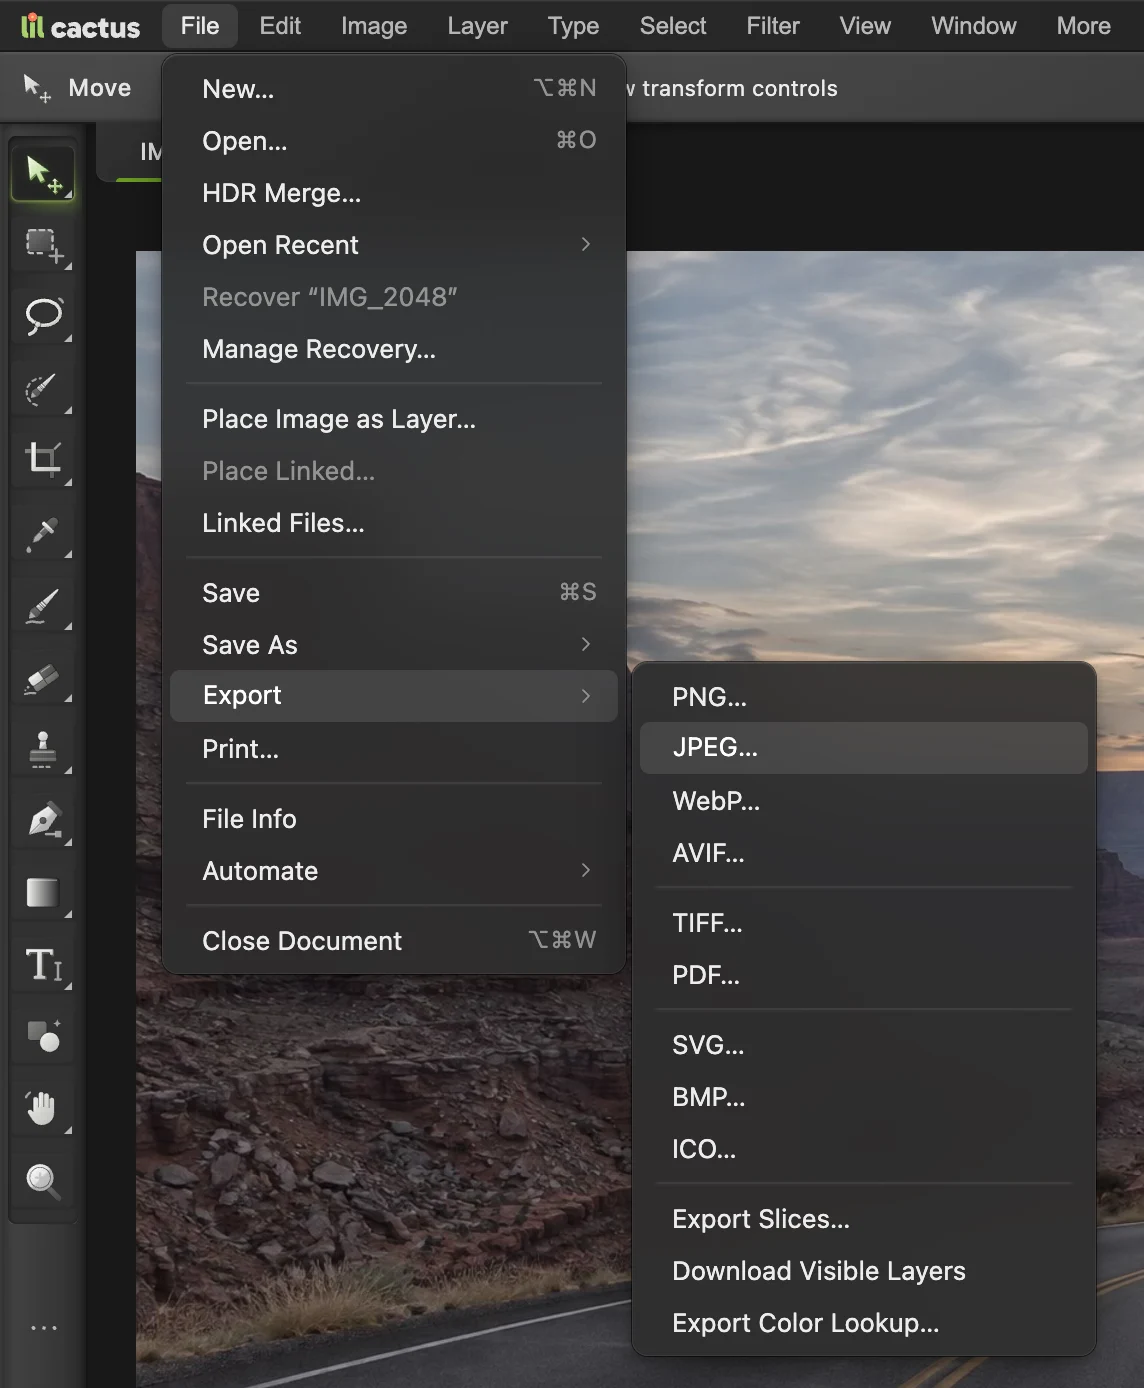Open the three-dots more tools button
This screenshot has width=1144, height=1388.
click(x=43, y=1328)
